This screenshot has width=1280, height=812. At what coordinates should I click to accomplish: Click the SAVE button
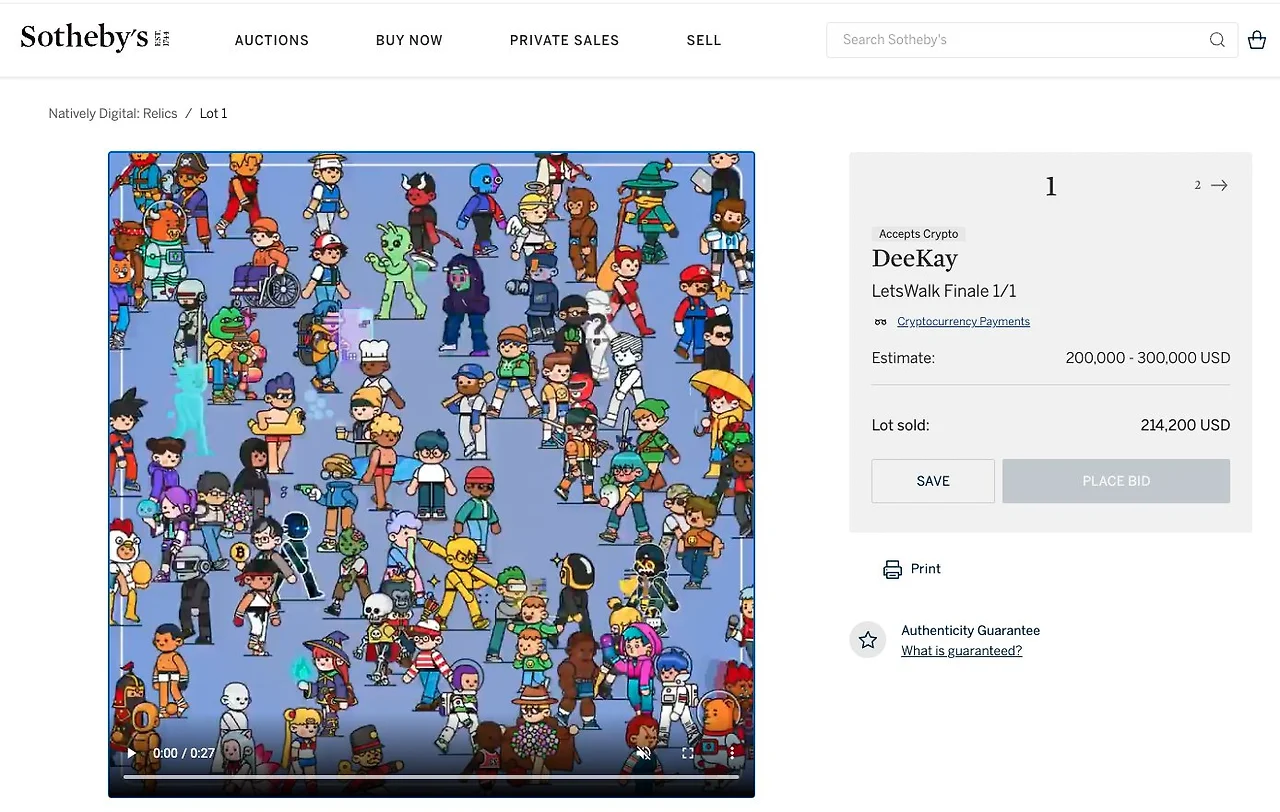933,481
